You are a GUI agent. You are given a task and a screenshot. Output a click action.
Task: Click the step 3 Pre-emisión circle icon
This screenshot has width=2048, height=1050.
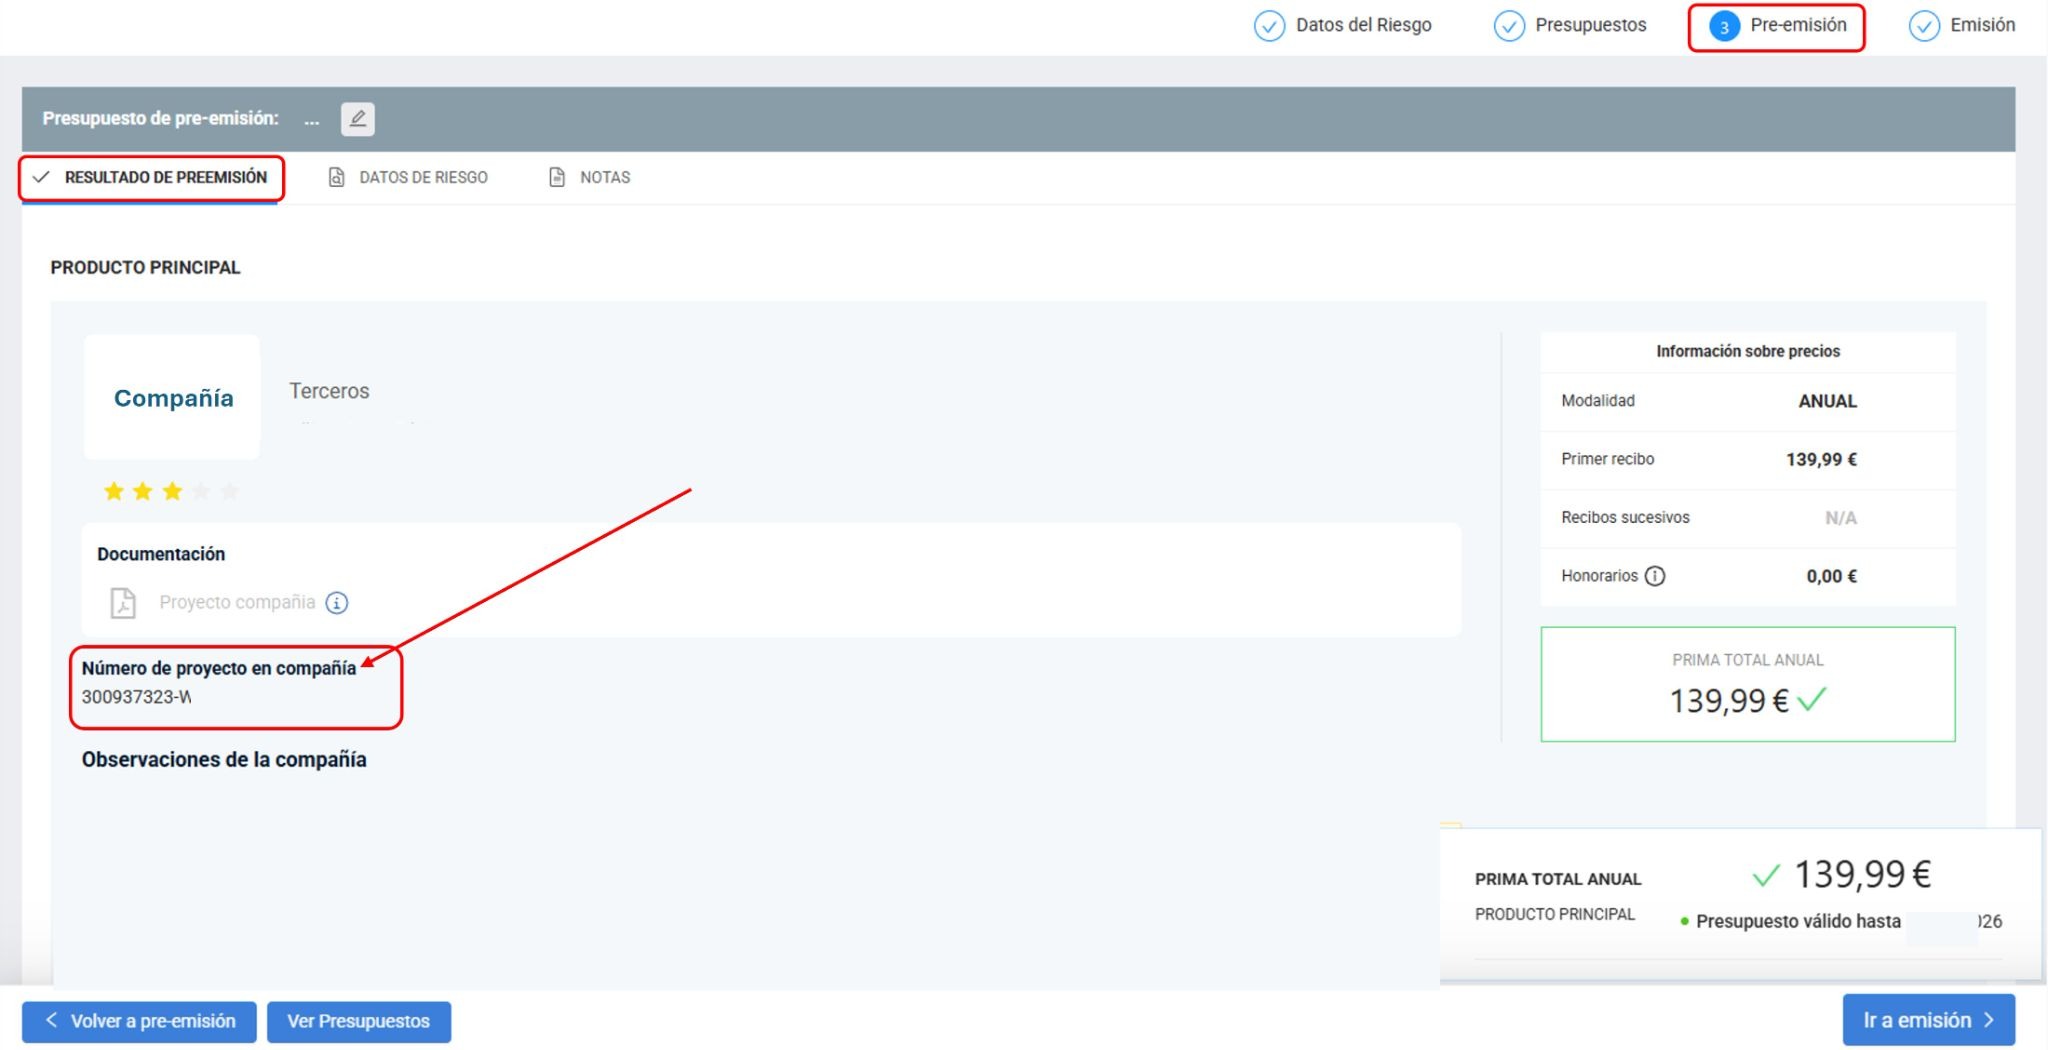point(1724,27)
